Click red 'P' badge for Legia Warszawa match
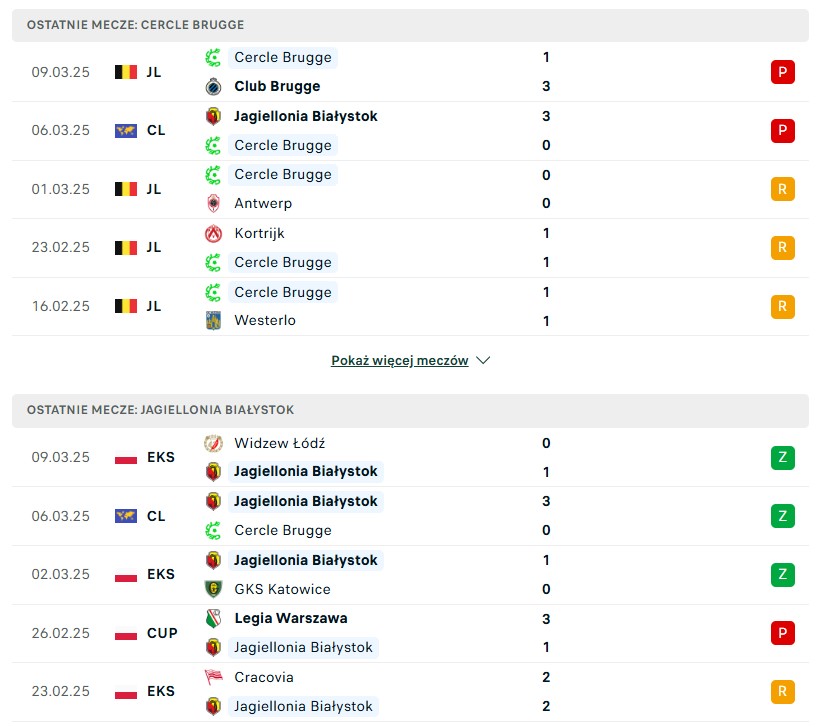816x727 pixels. tap(783, 633)
